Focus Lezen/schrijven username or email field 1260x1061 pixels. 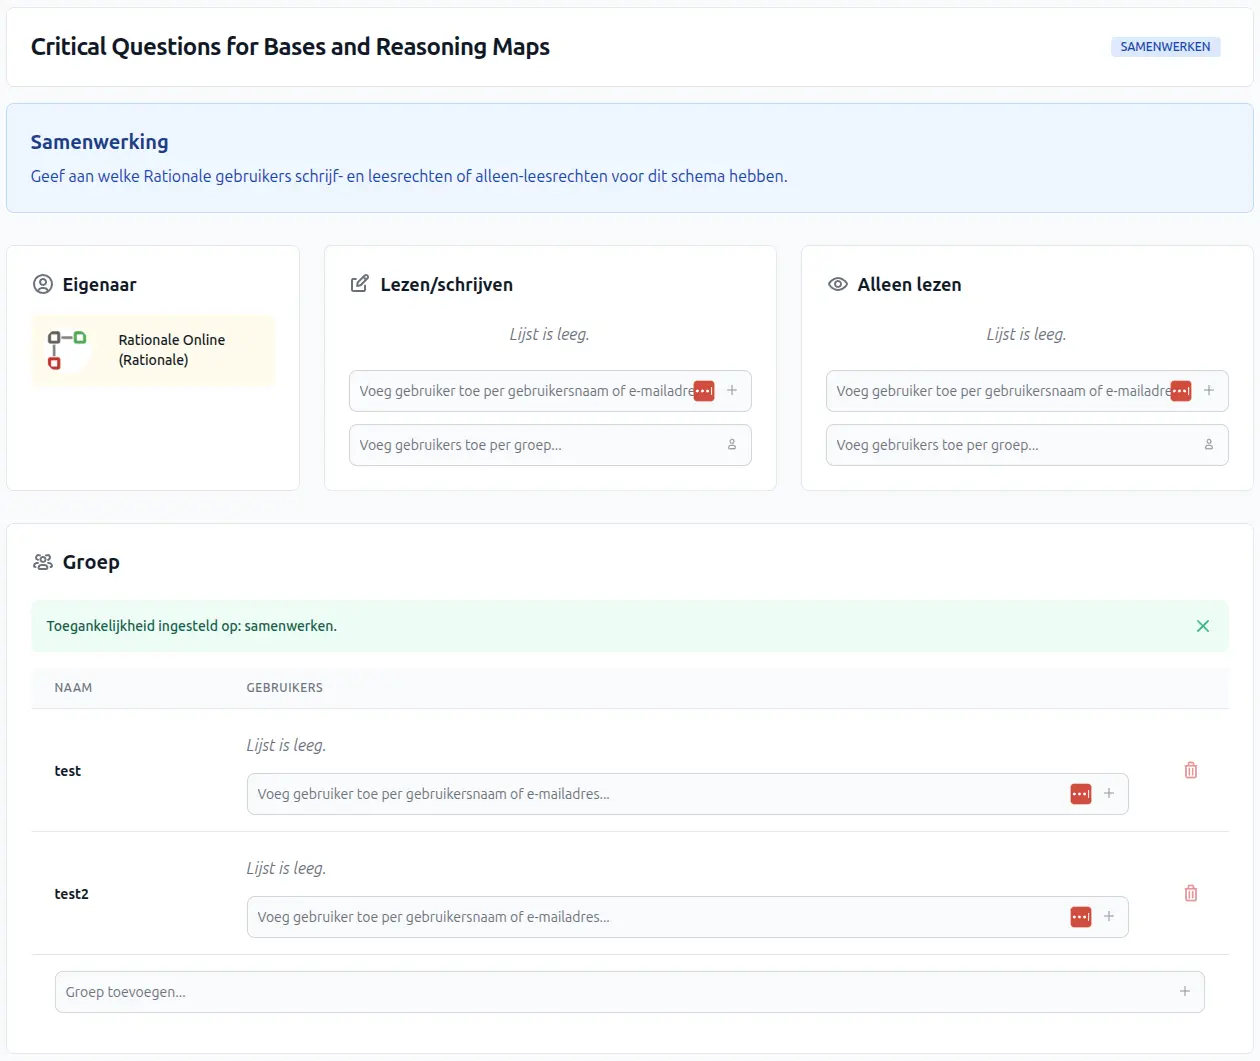(520, 391)
